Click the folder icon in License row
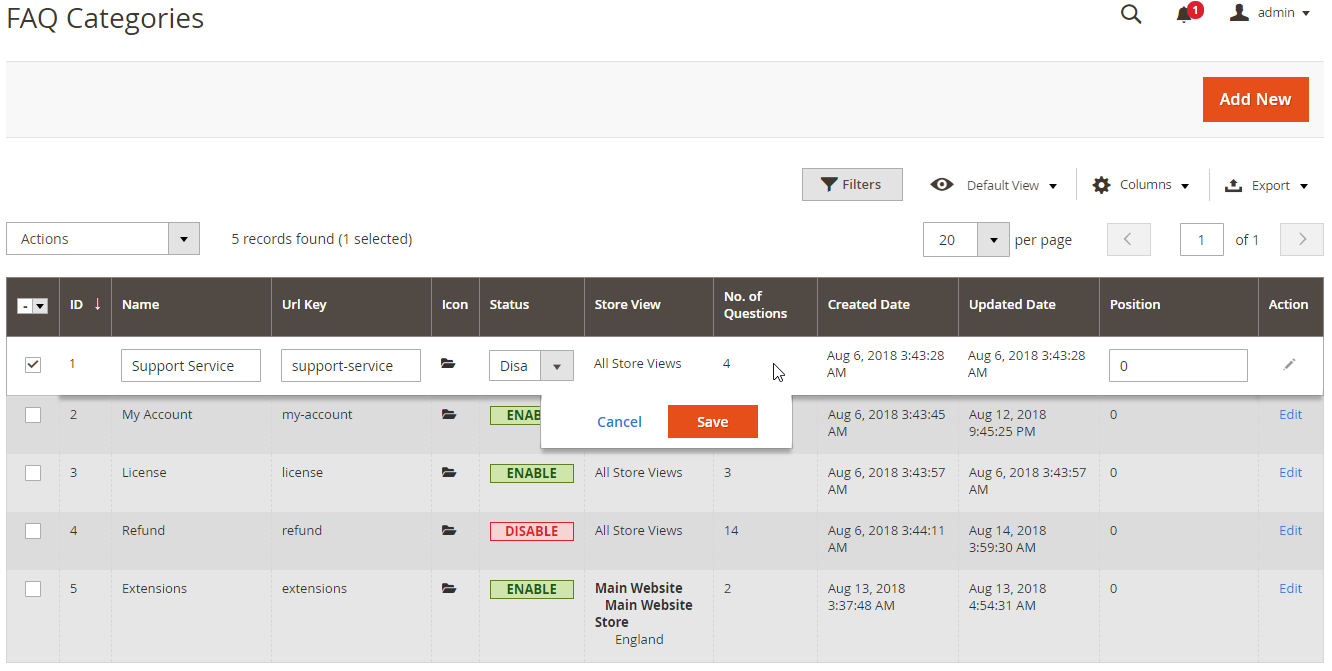1332x671 pixels. (449, 472)
